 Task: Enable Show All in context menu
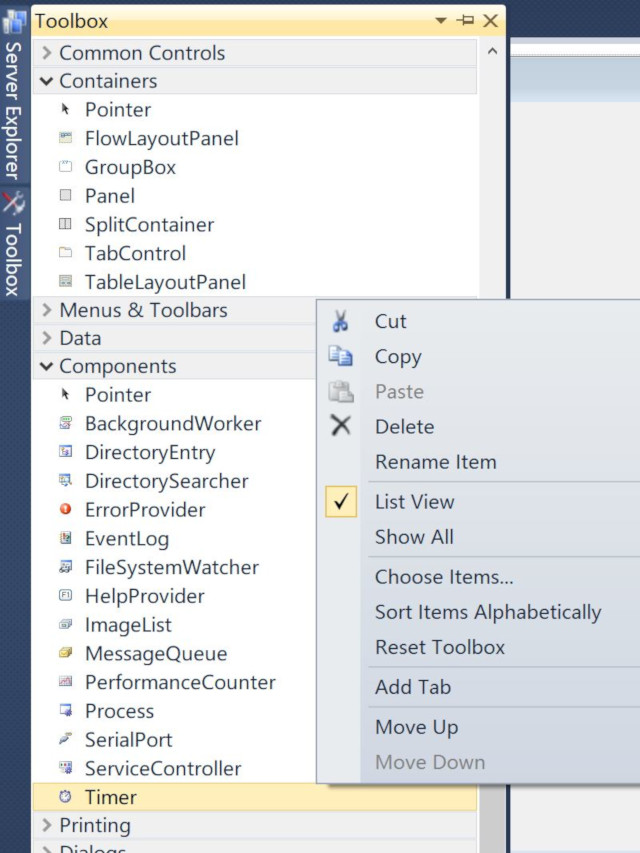414,537
